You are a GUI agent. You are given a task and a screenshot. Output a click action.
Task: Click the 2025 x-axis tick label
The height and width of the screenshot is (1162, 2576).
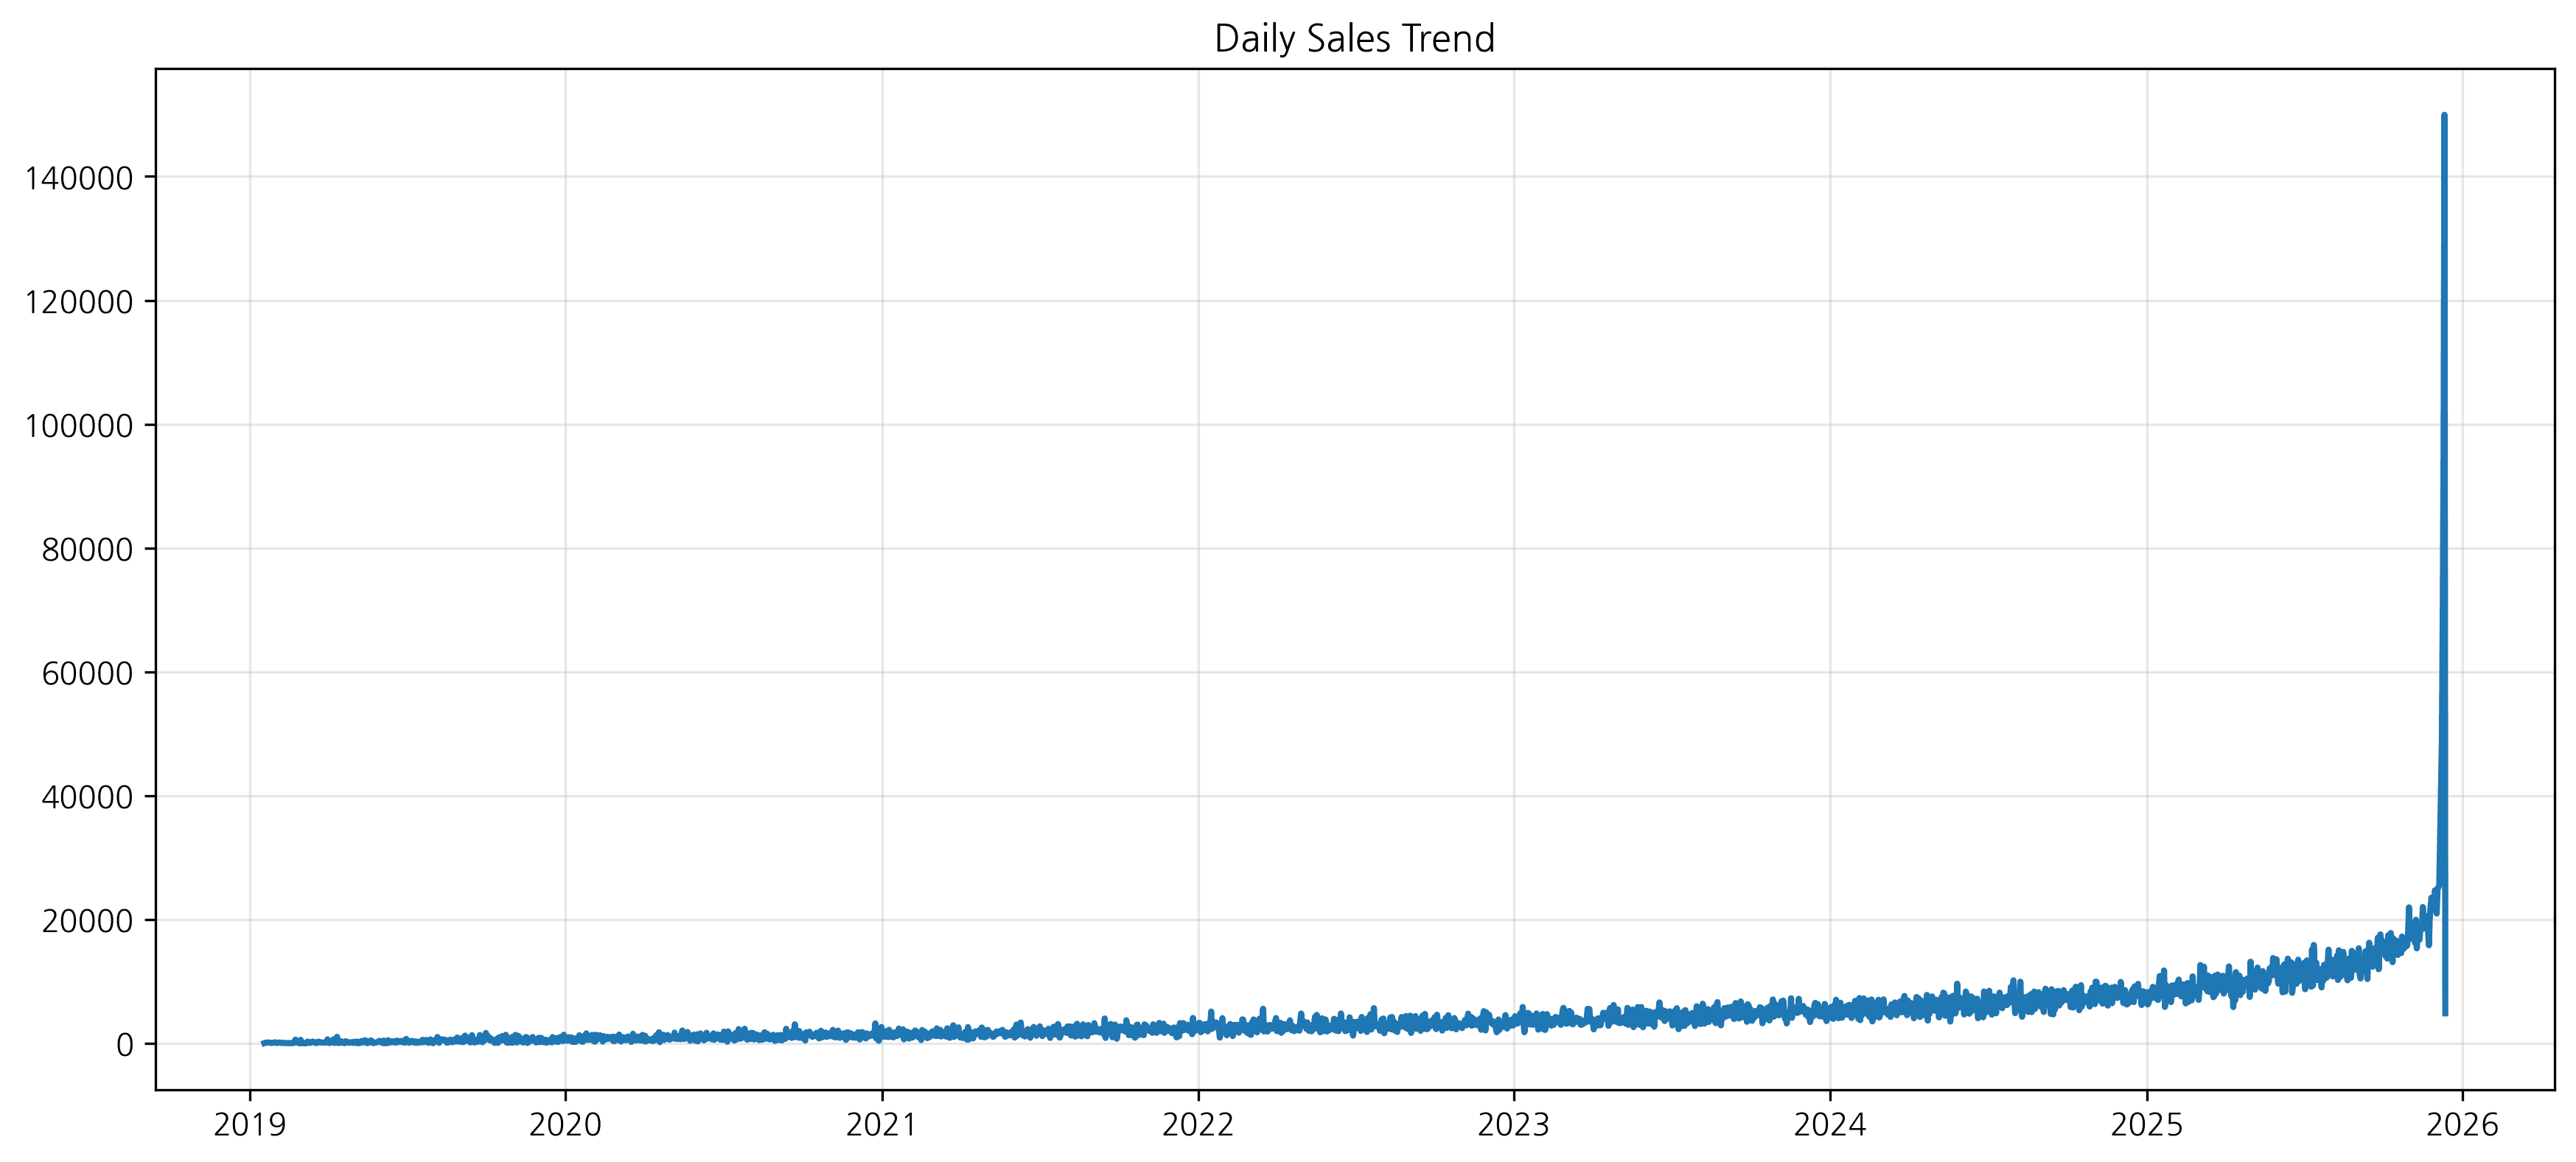click(2146, 1125)
